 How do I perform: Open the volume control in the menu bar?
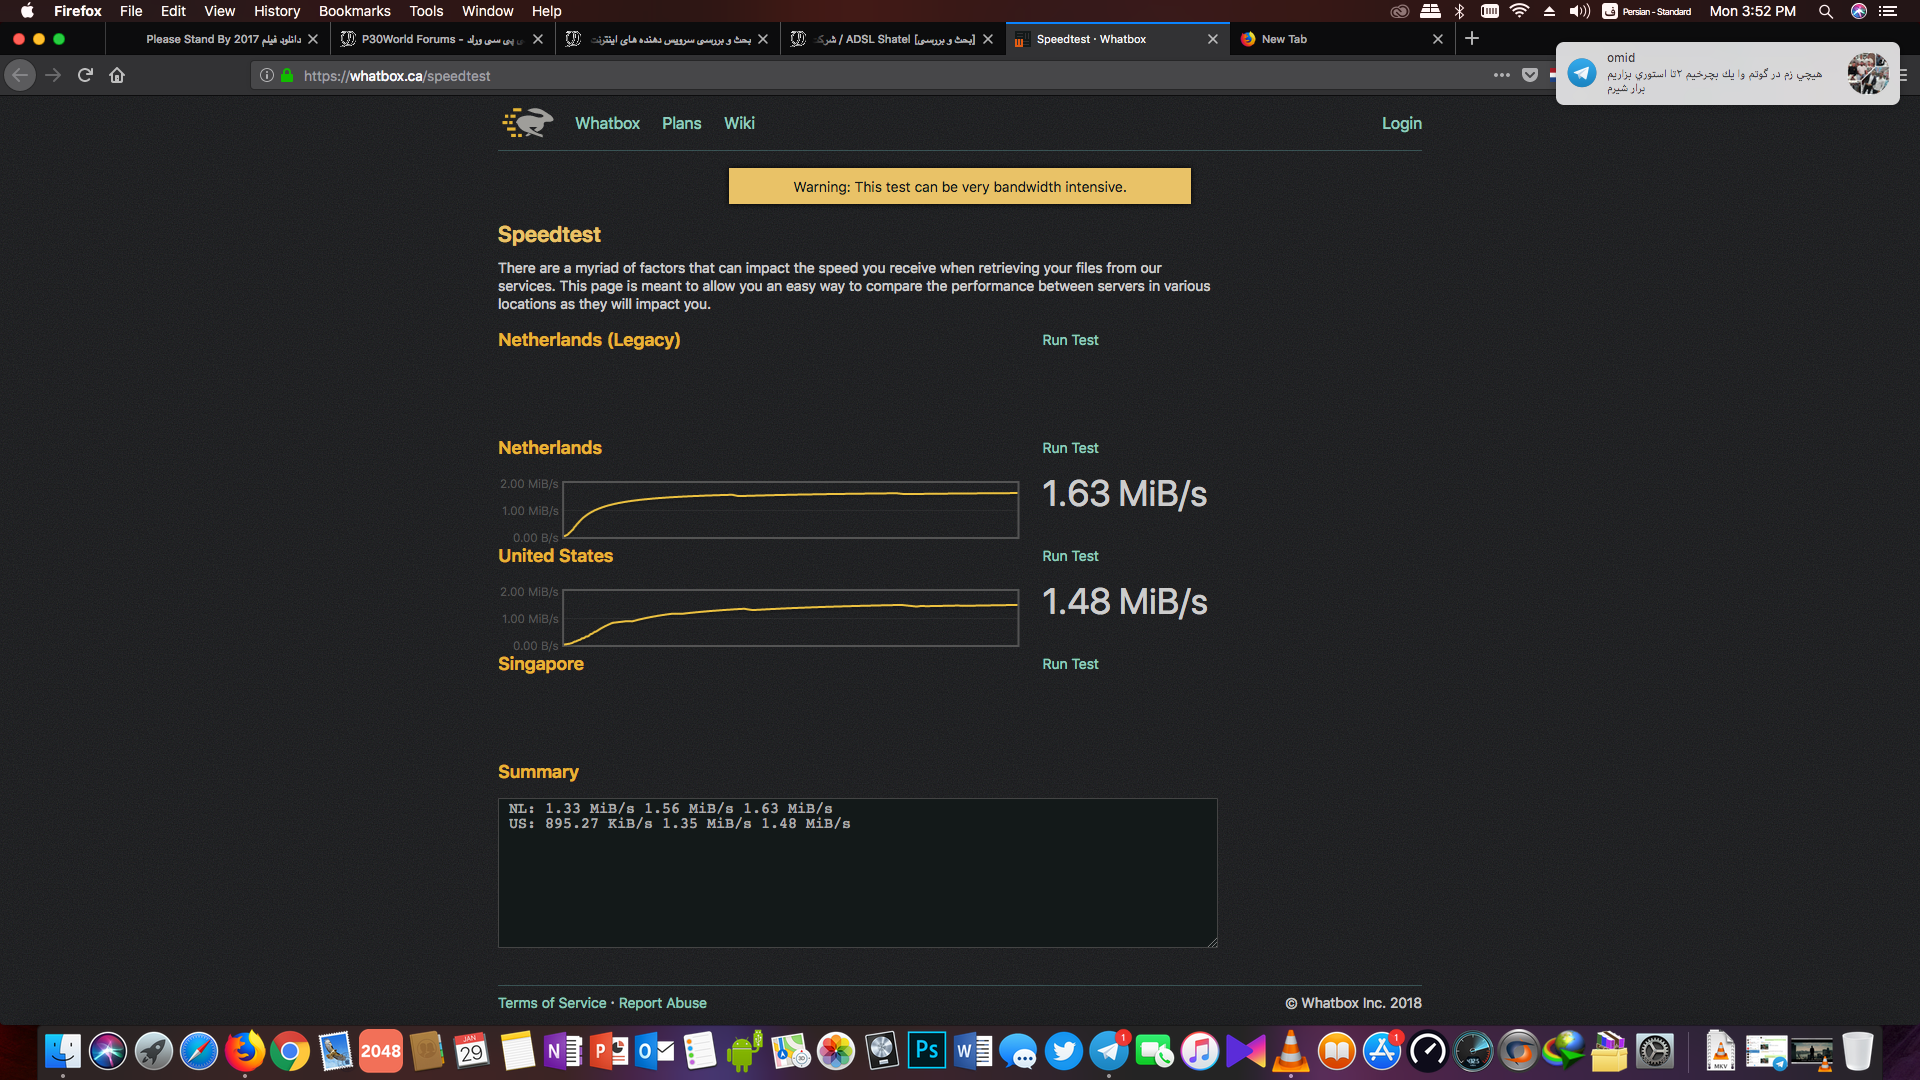click(x=1580, y=11)
